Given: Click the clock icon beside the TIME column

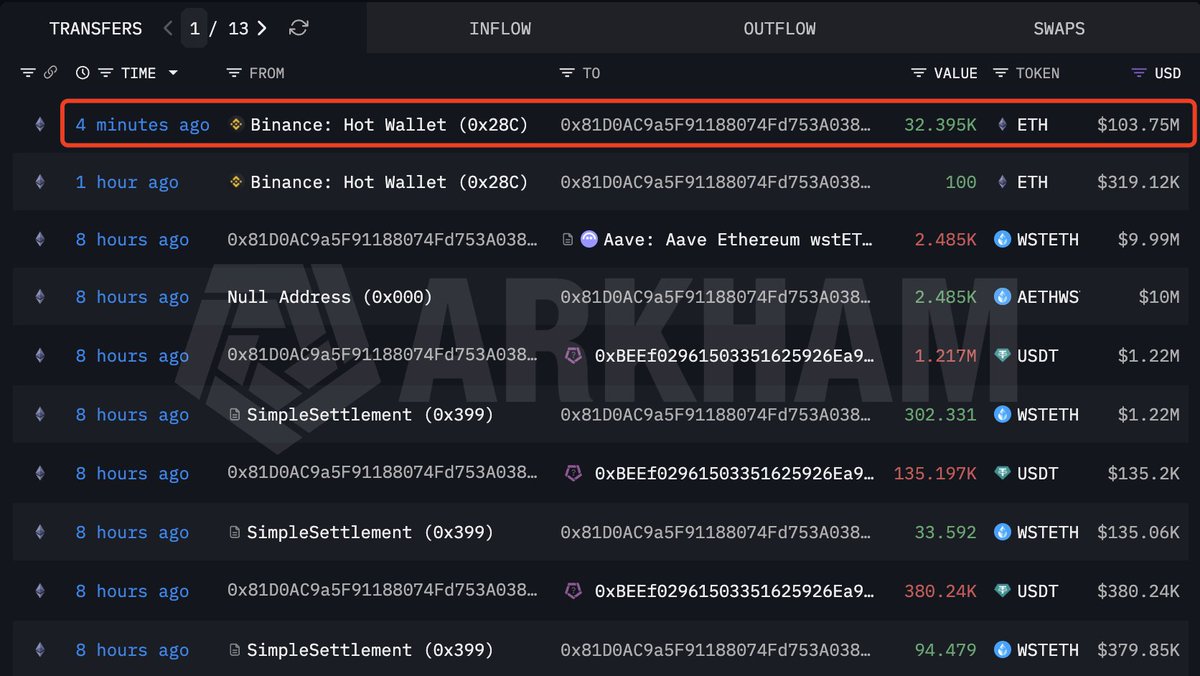Looking at the screenshot, I should pyautogui.click(x=81, y=72).
